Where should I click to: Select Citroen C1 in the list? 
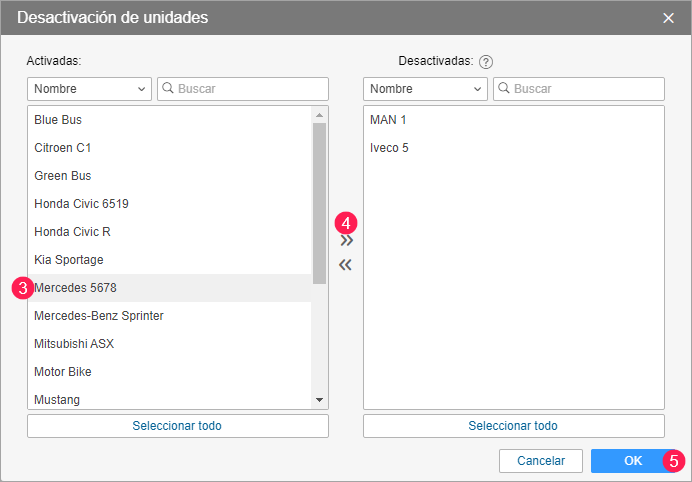[63, 148]
